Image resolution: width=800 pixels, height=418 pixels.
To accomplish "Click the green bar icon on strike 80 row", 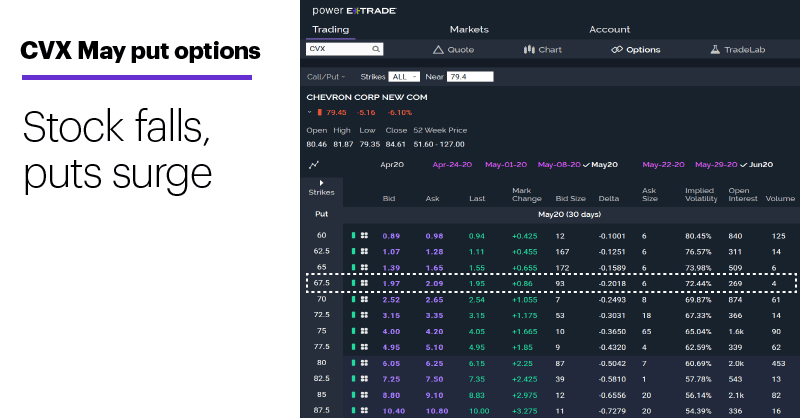I will [353, 363].
